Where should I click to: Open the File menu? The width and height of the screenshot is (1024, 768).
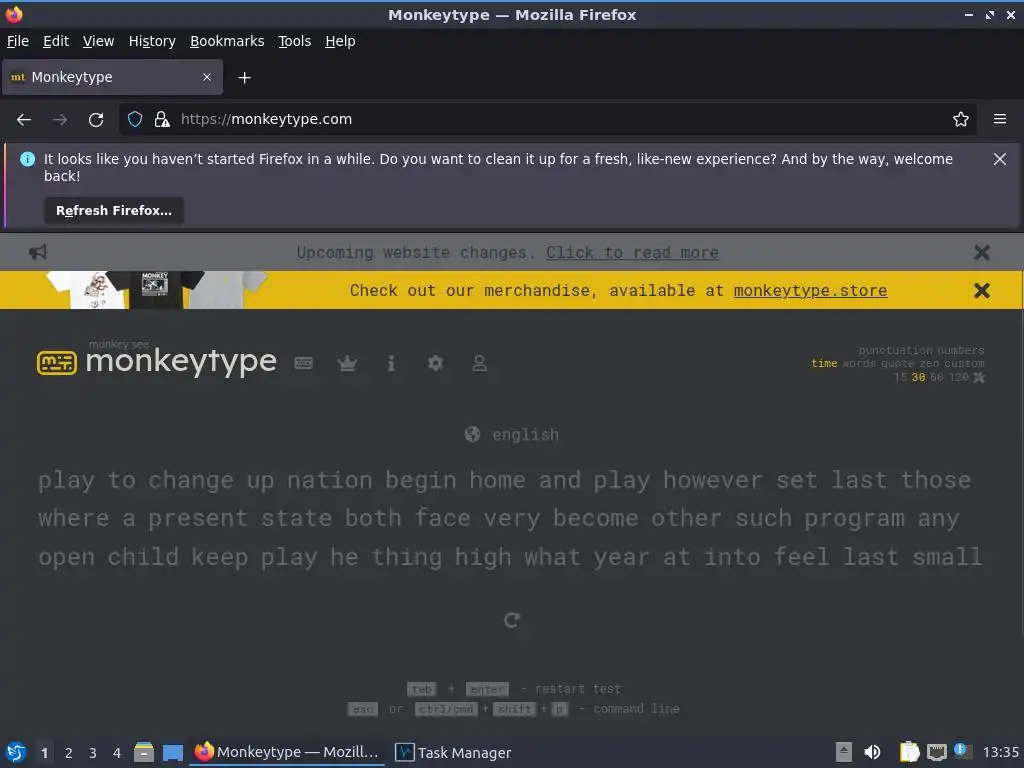(18, 41)
